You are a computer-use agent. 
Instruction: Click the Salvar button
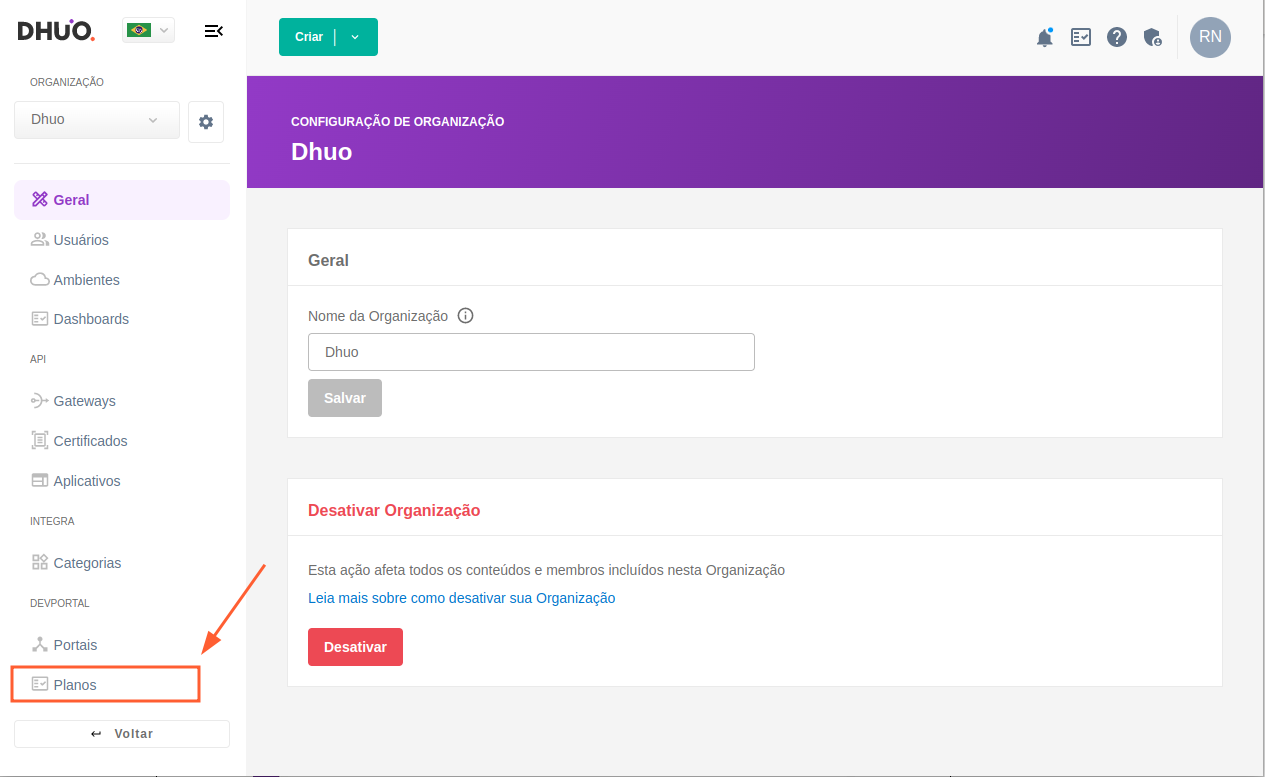pyautogui.click(x=345, y=398)
